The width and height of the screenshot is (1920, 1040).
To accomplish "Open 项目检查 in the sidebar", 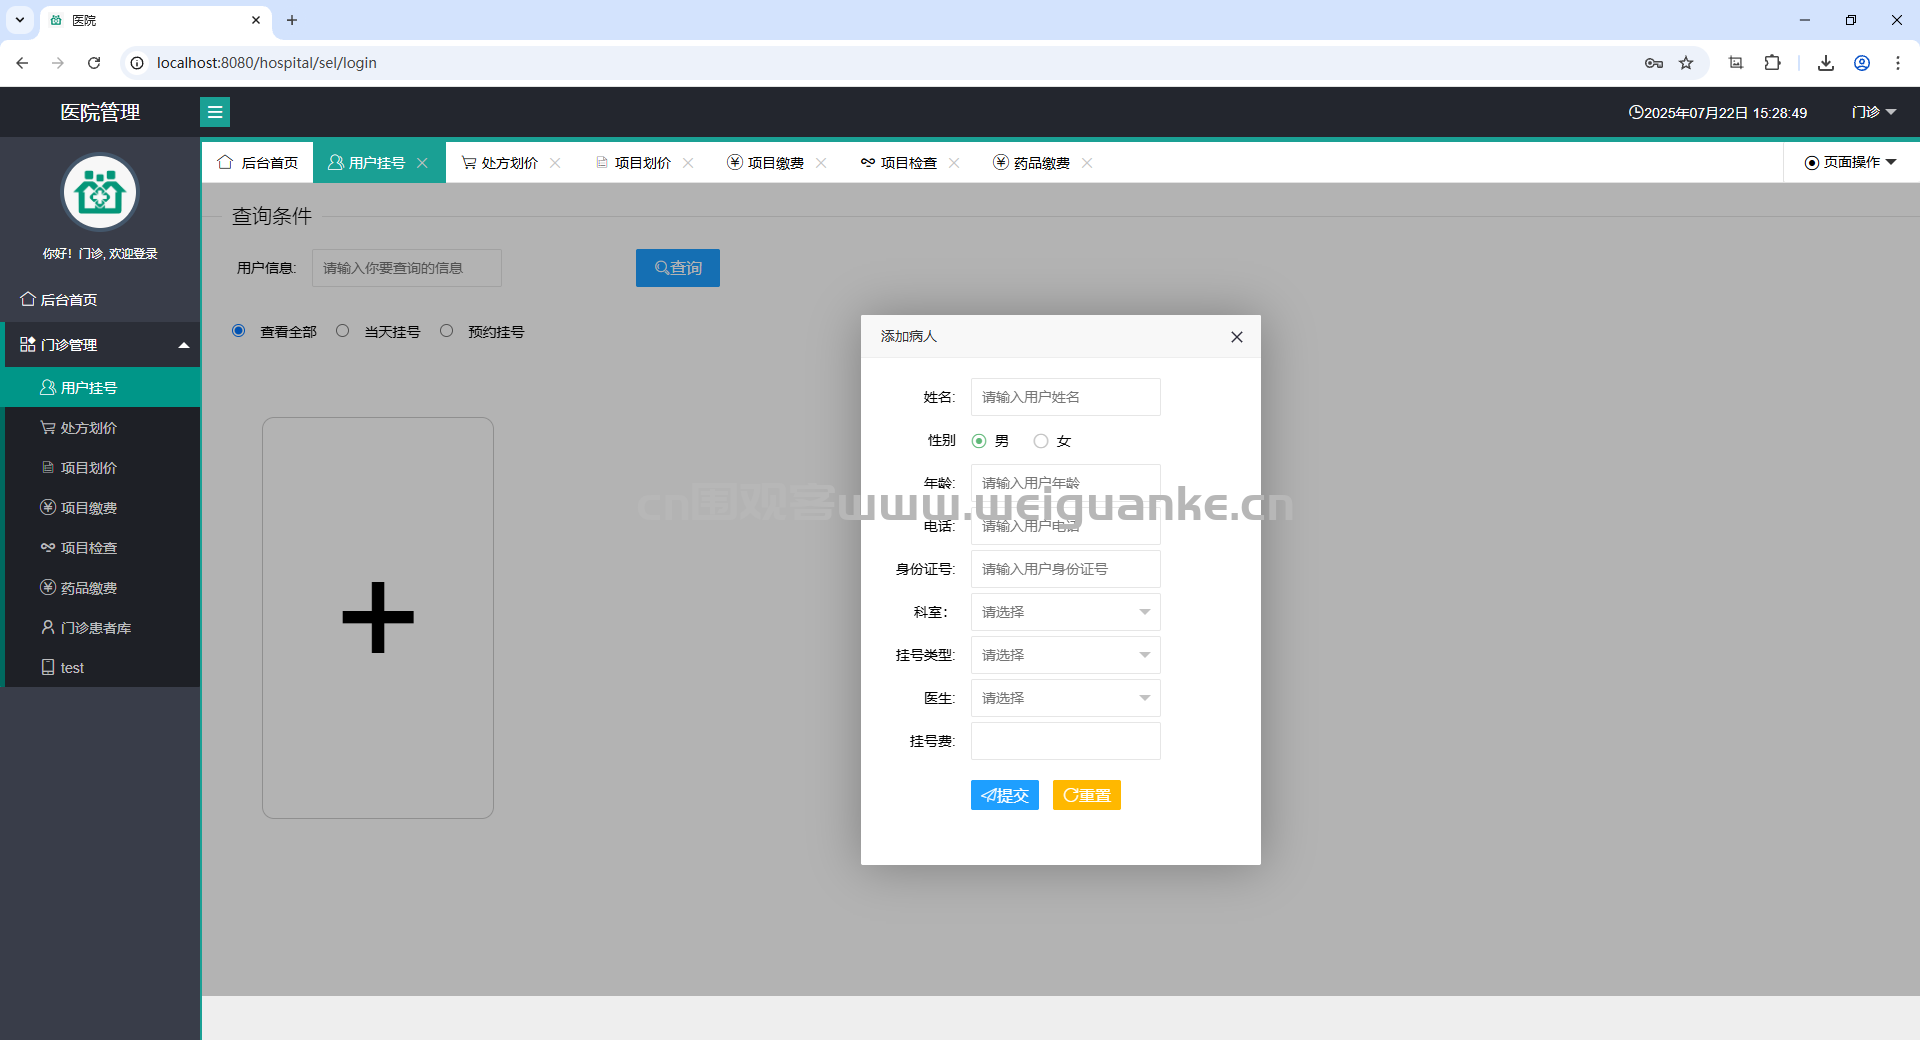I will tap(102, 548).
